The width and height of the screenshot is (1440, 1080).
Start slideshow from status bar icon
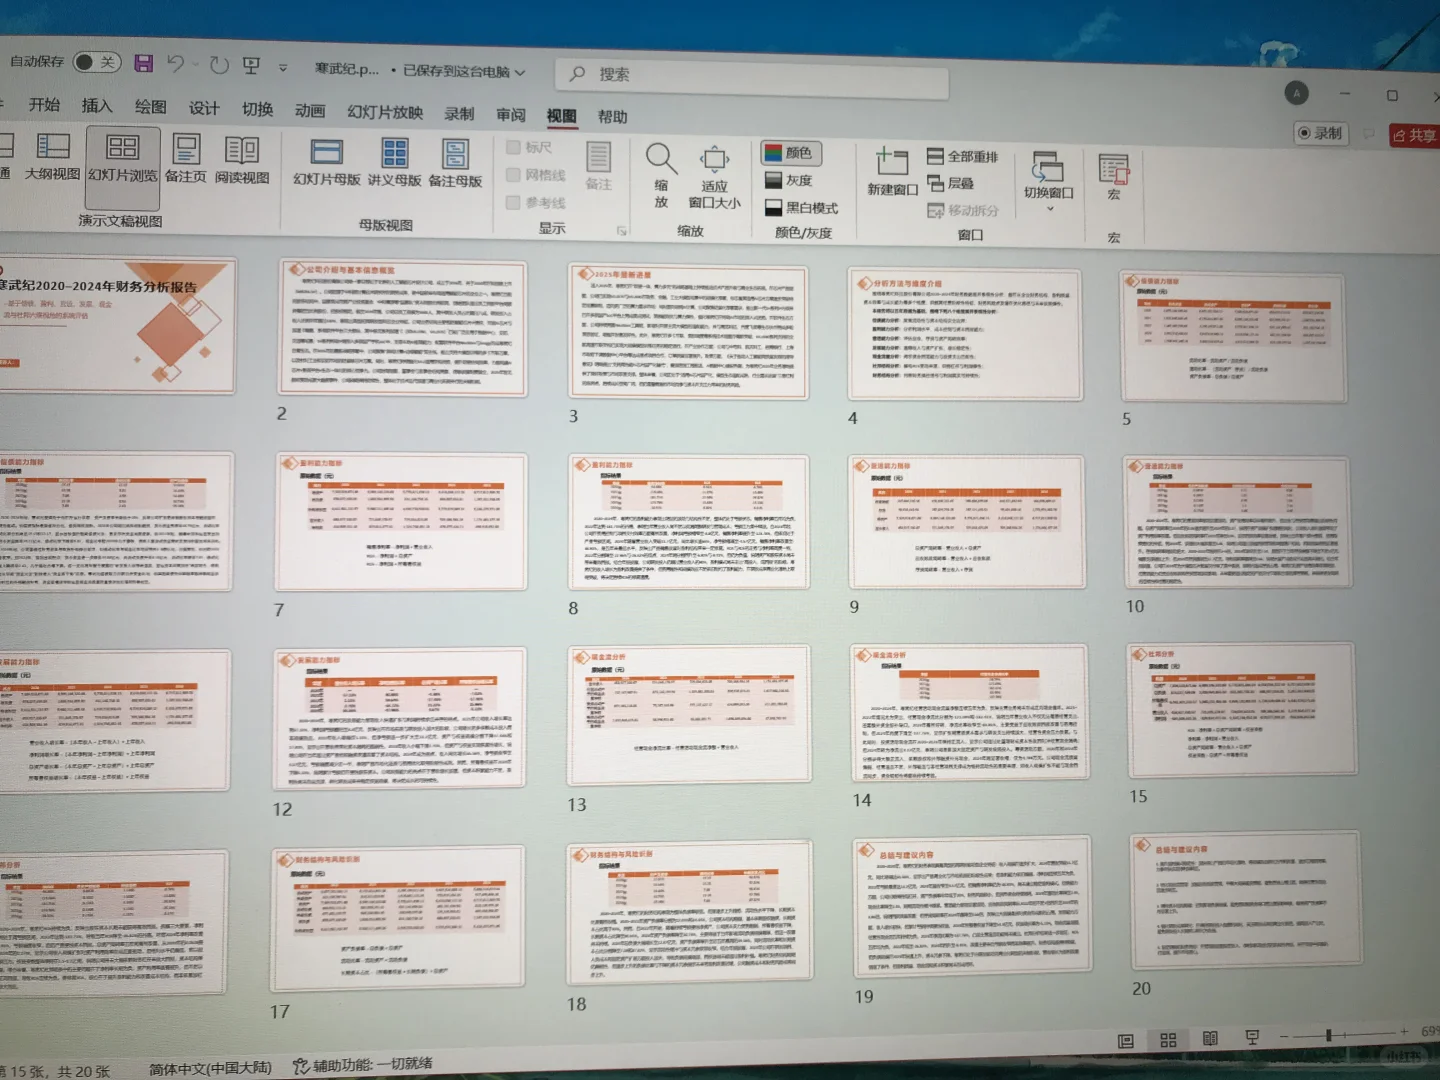click(1251, 1038)
